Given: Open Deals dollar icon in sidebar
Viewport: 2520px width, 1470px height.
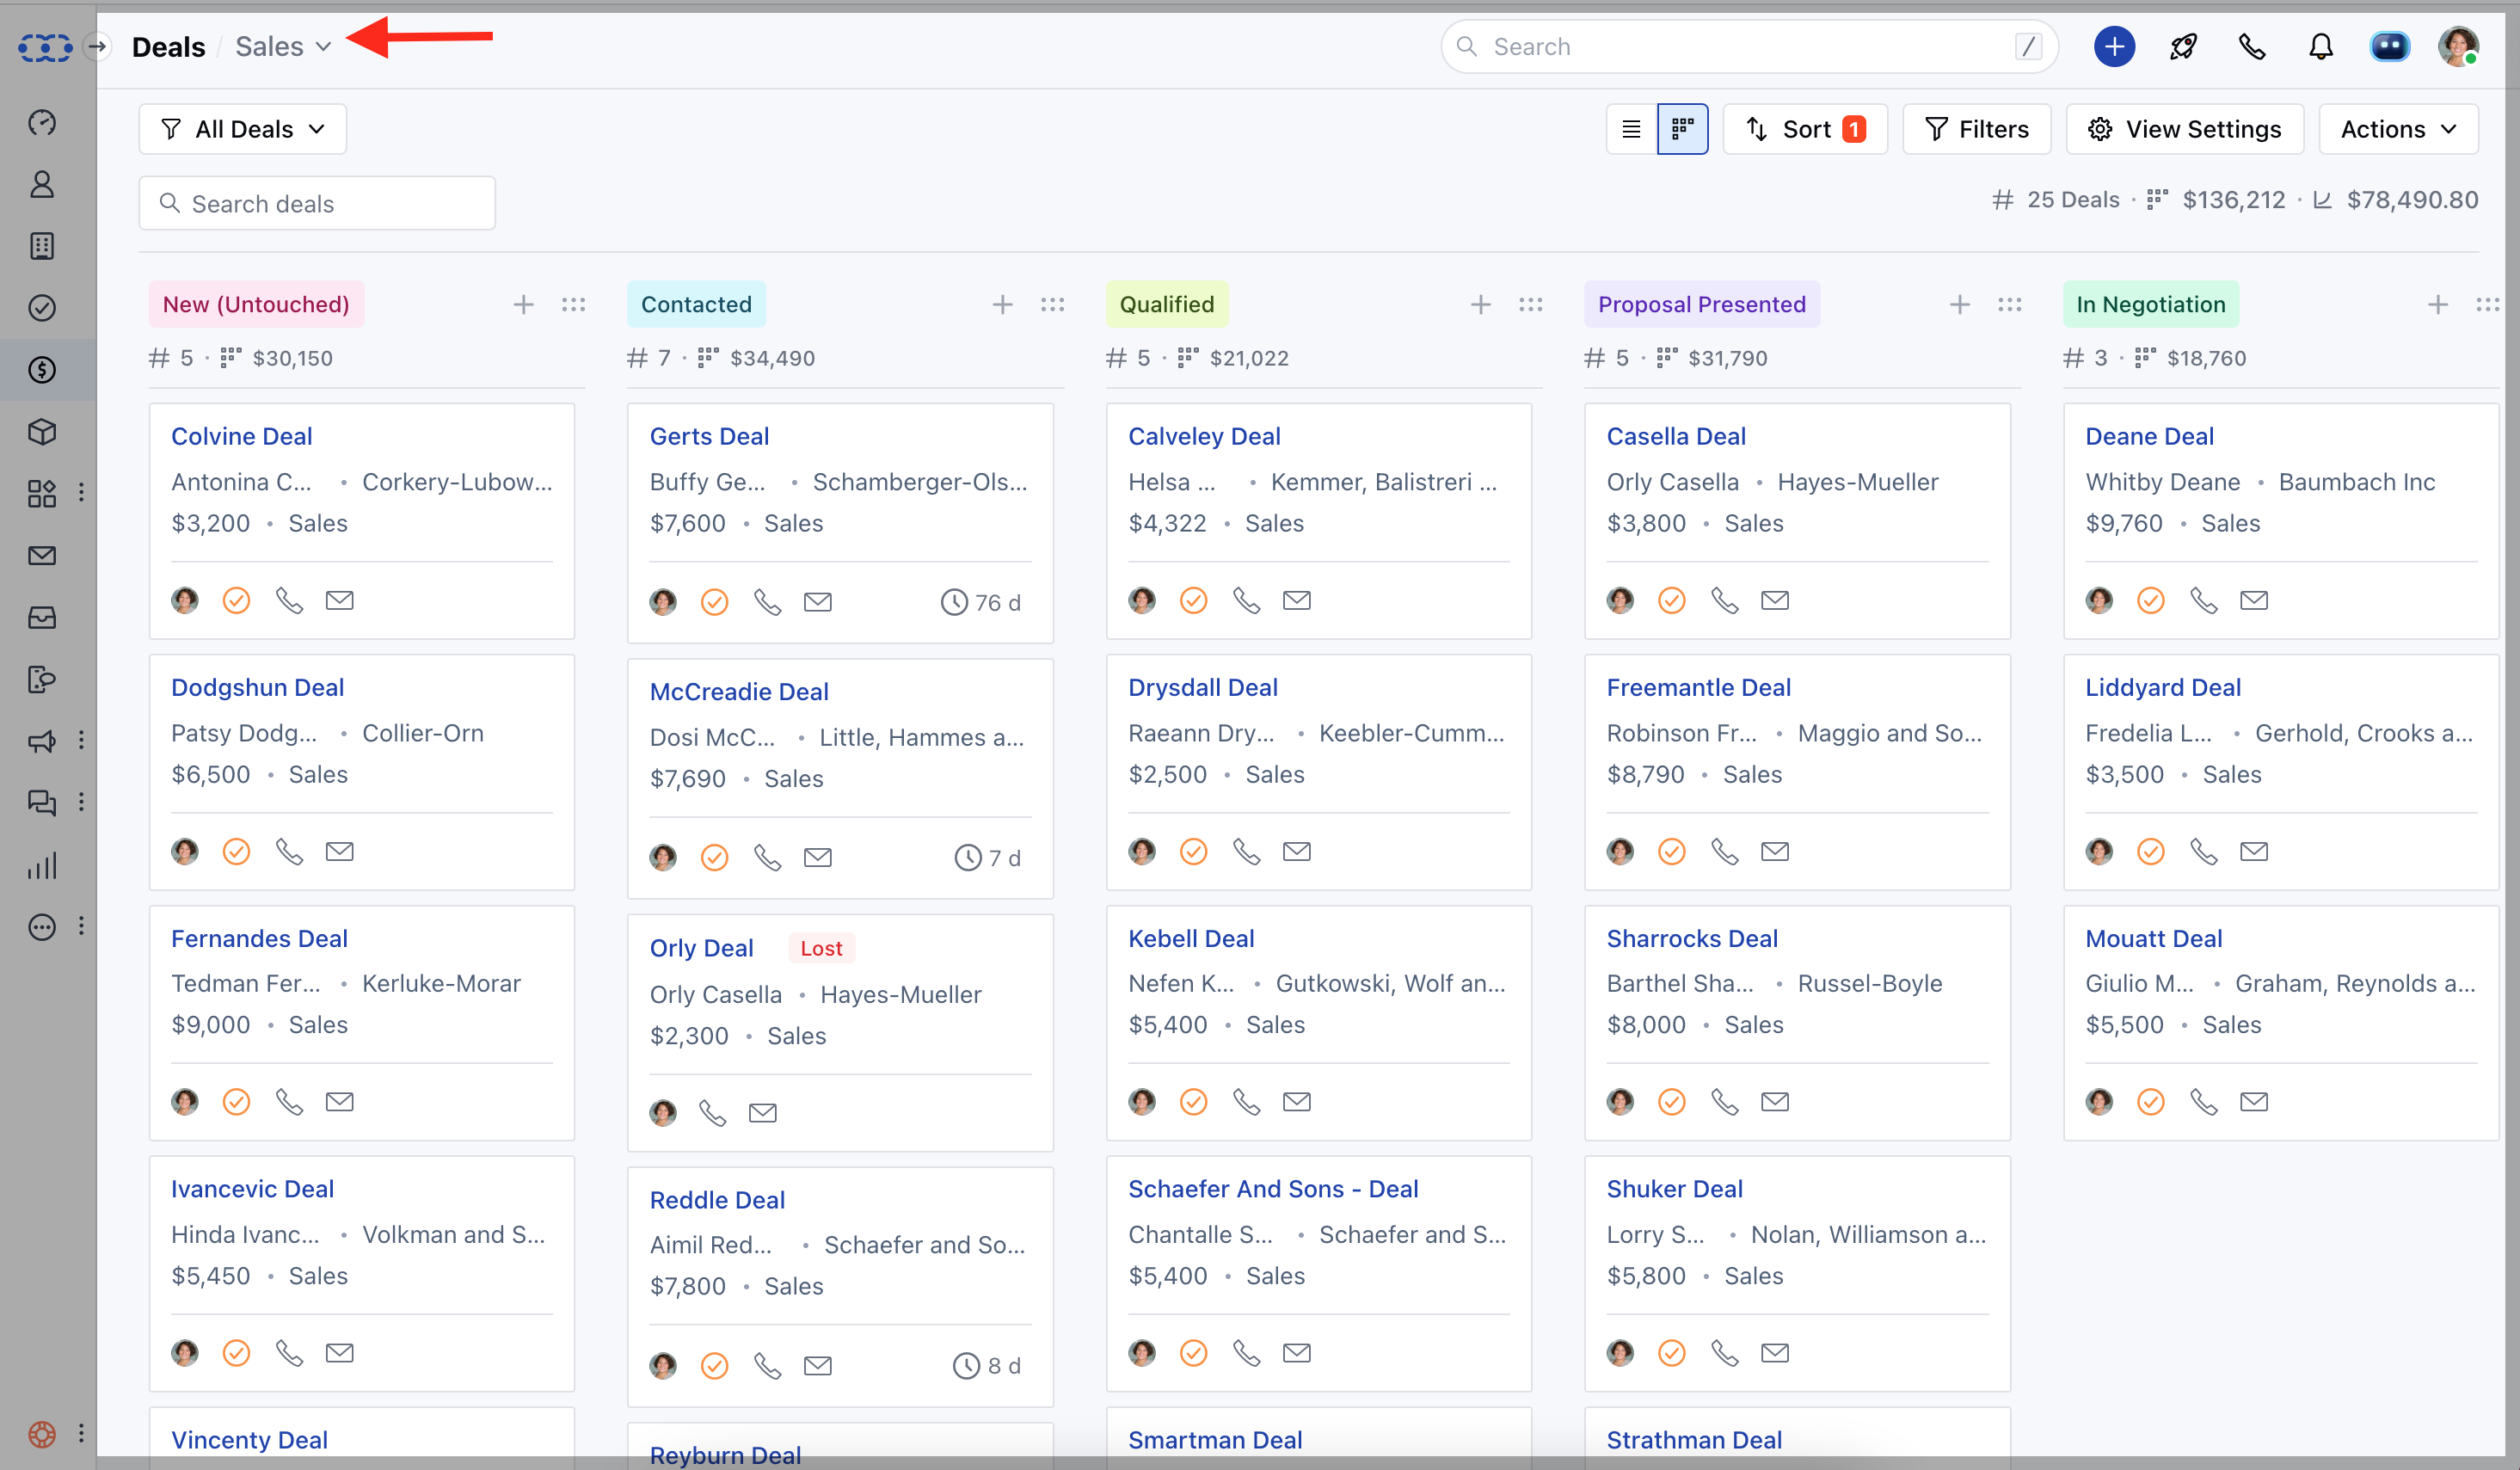Looking at the screenshot, I should 42,370.
